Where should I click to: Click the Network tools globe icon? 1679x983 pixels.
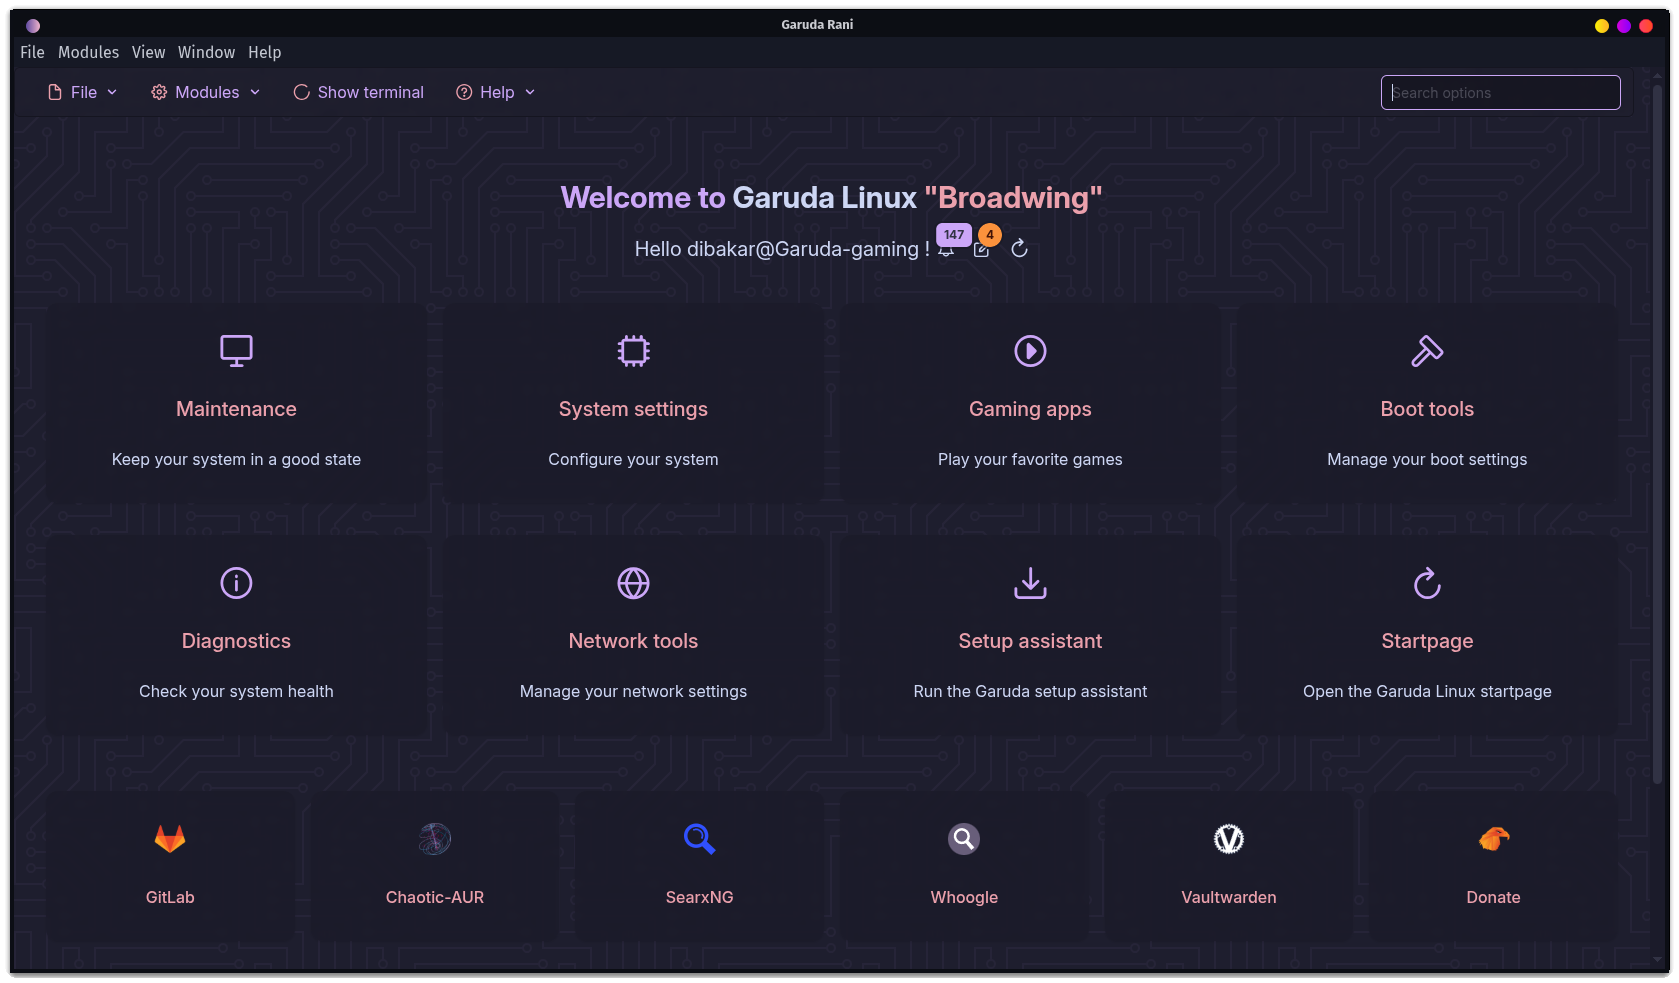(633, 583)
